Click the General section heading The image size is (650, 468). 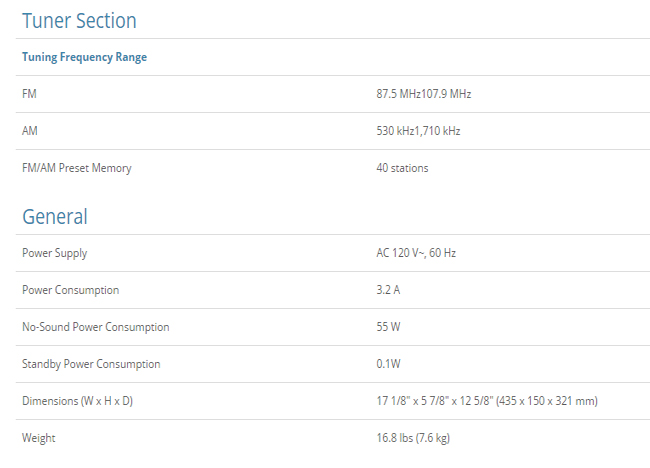[55, 216]
